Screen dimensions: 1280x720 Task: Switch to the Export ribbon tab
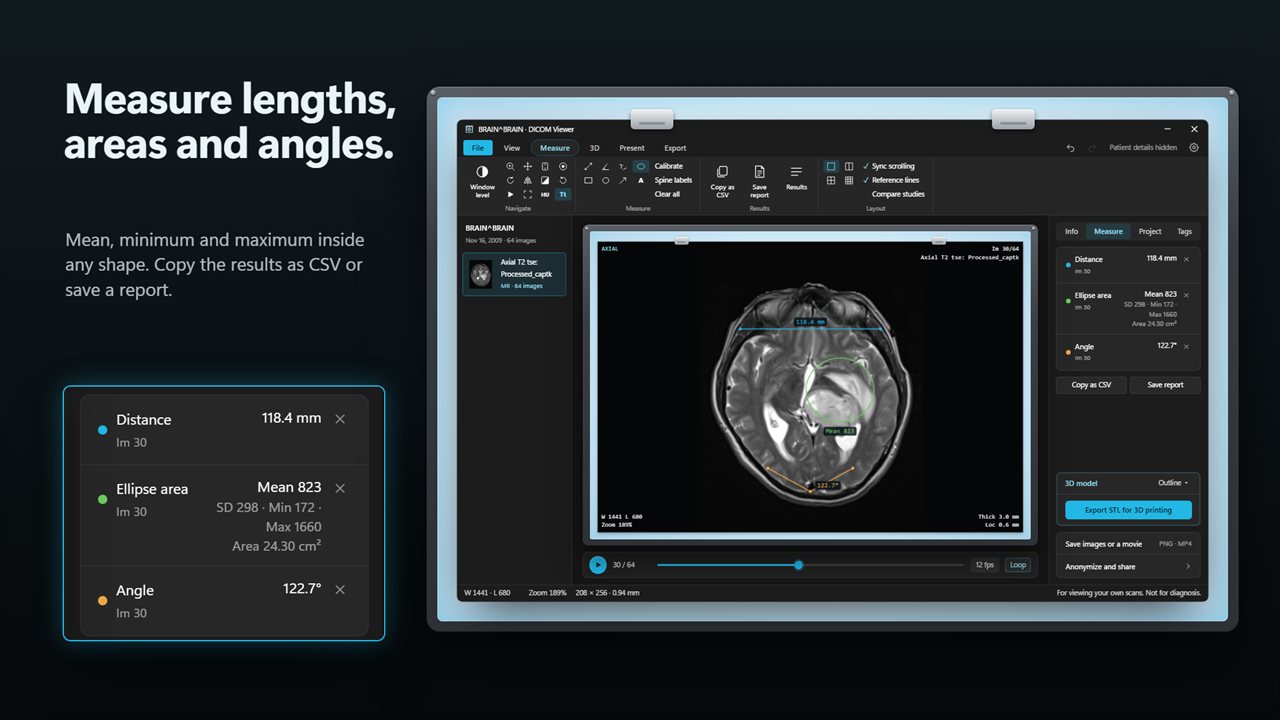click(x=675, y=148)
